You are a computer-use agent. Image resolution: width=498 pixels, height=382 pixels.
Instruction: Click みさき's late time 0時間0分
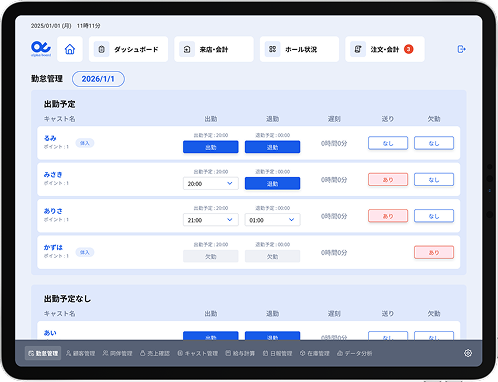[x=334, y=180]
